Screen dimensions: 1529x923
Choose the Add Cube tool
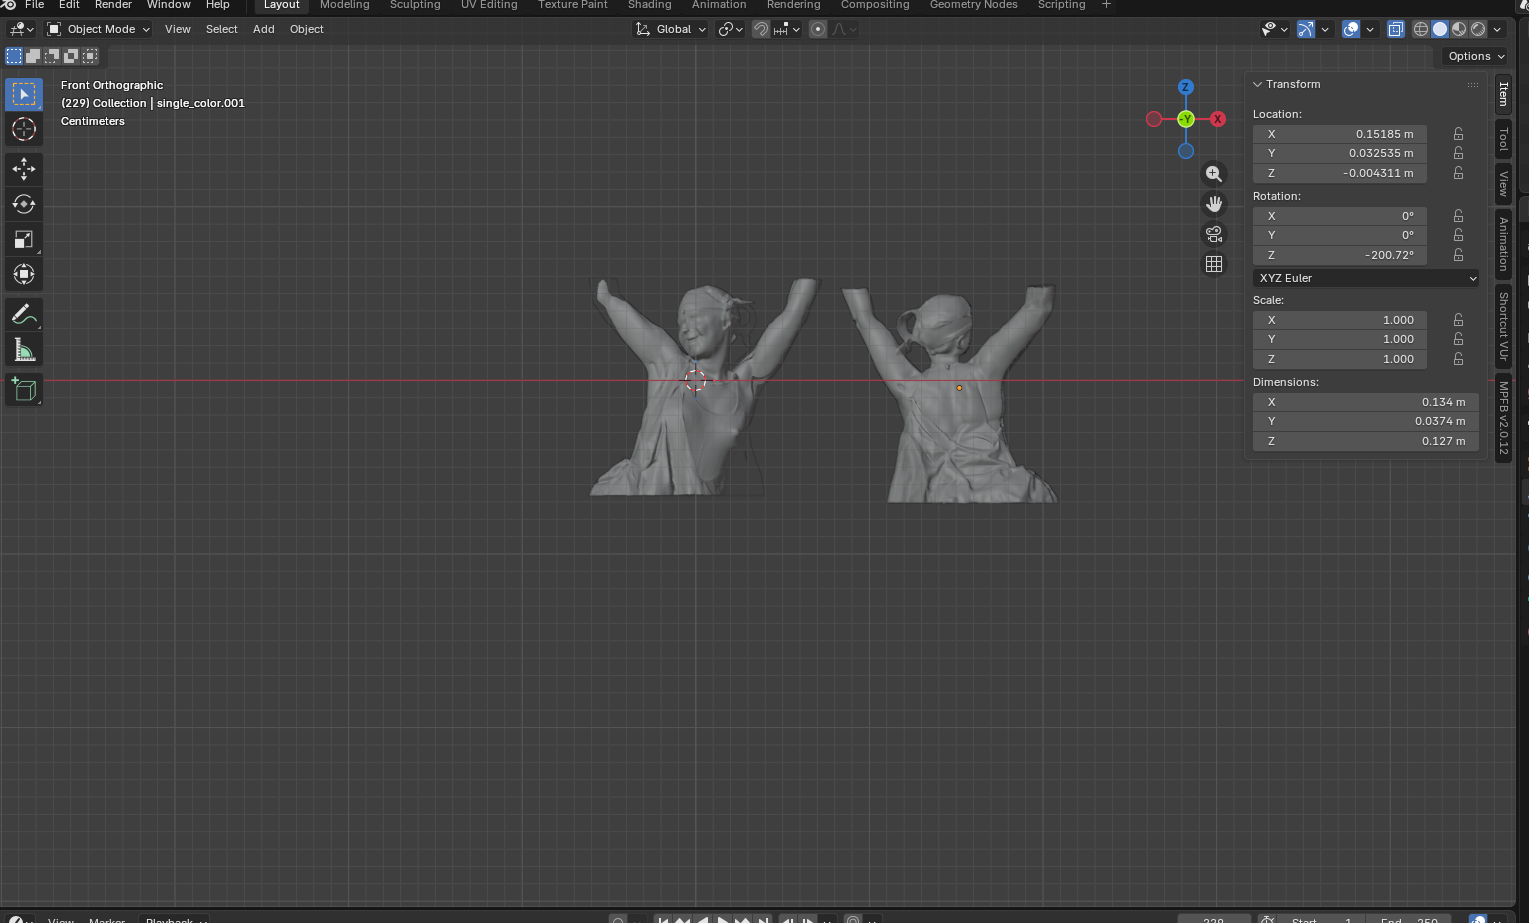click(24, 389)
